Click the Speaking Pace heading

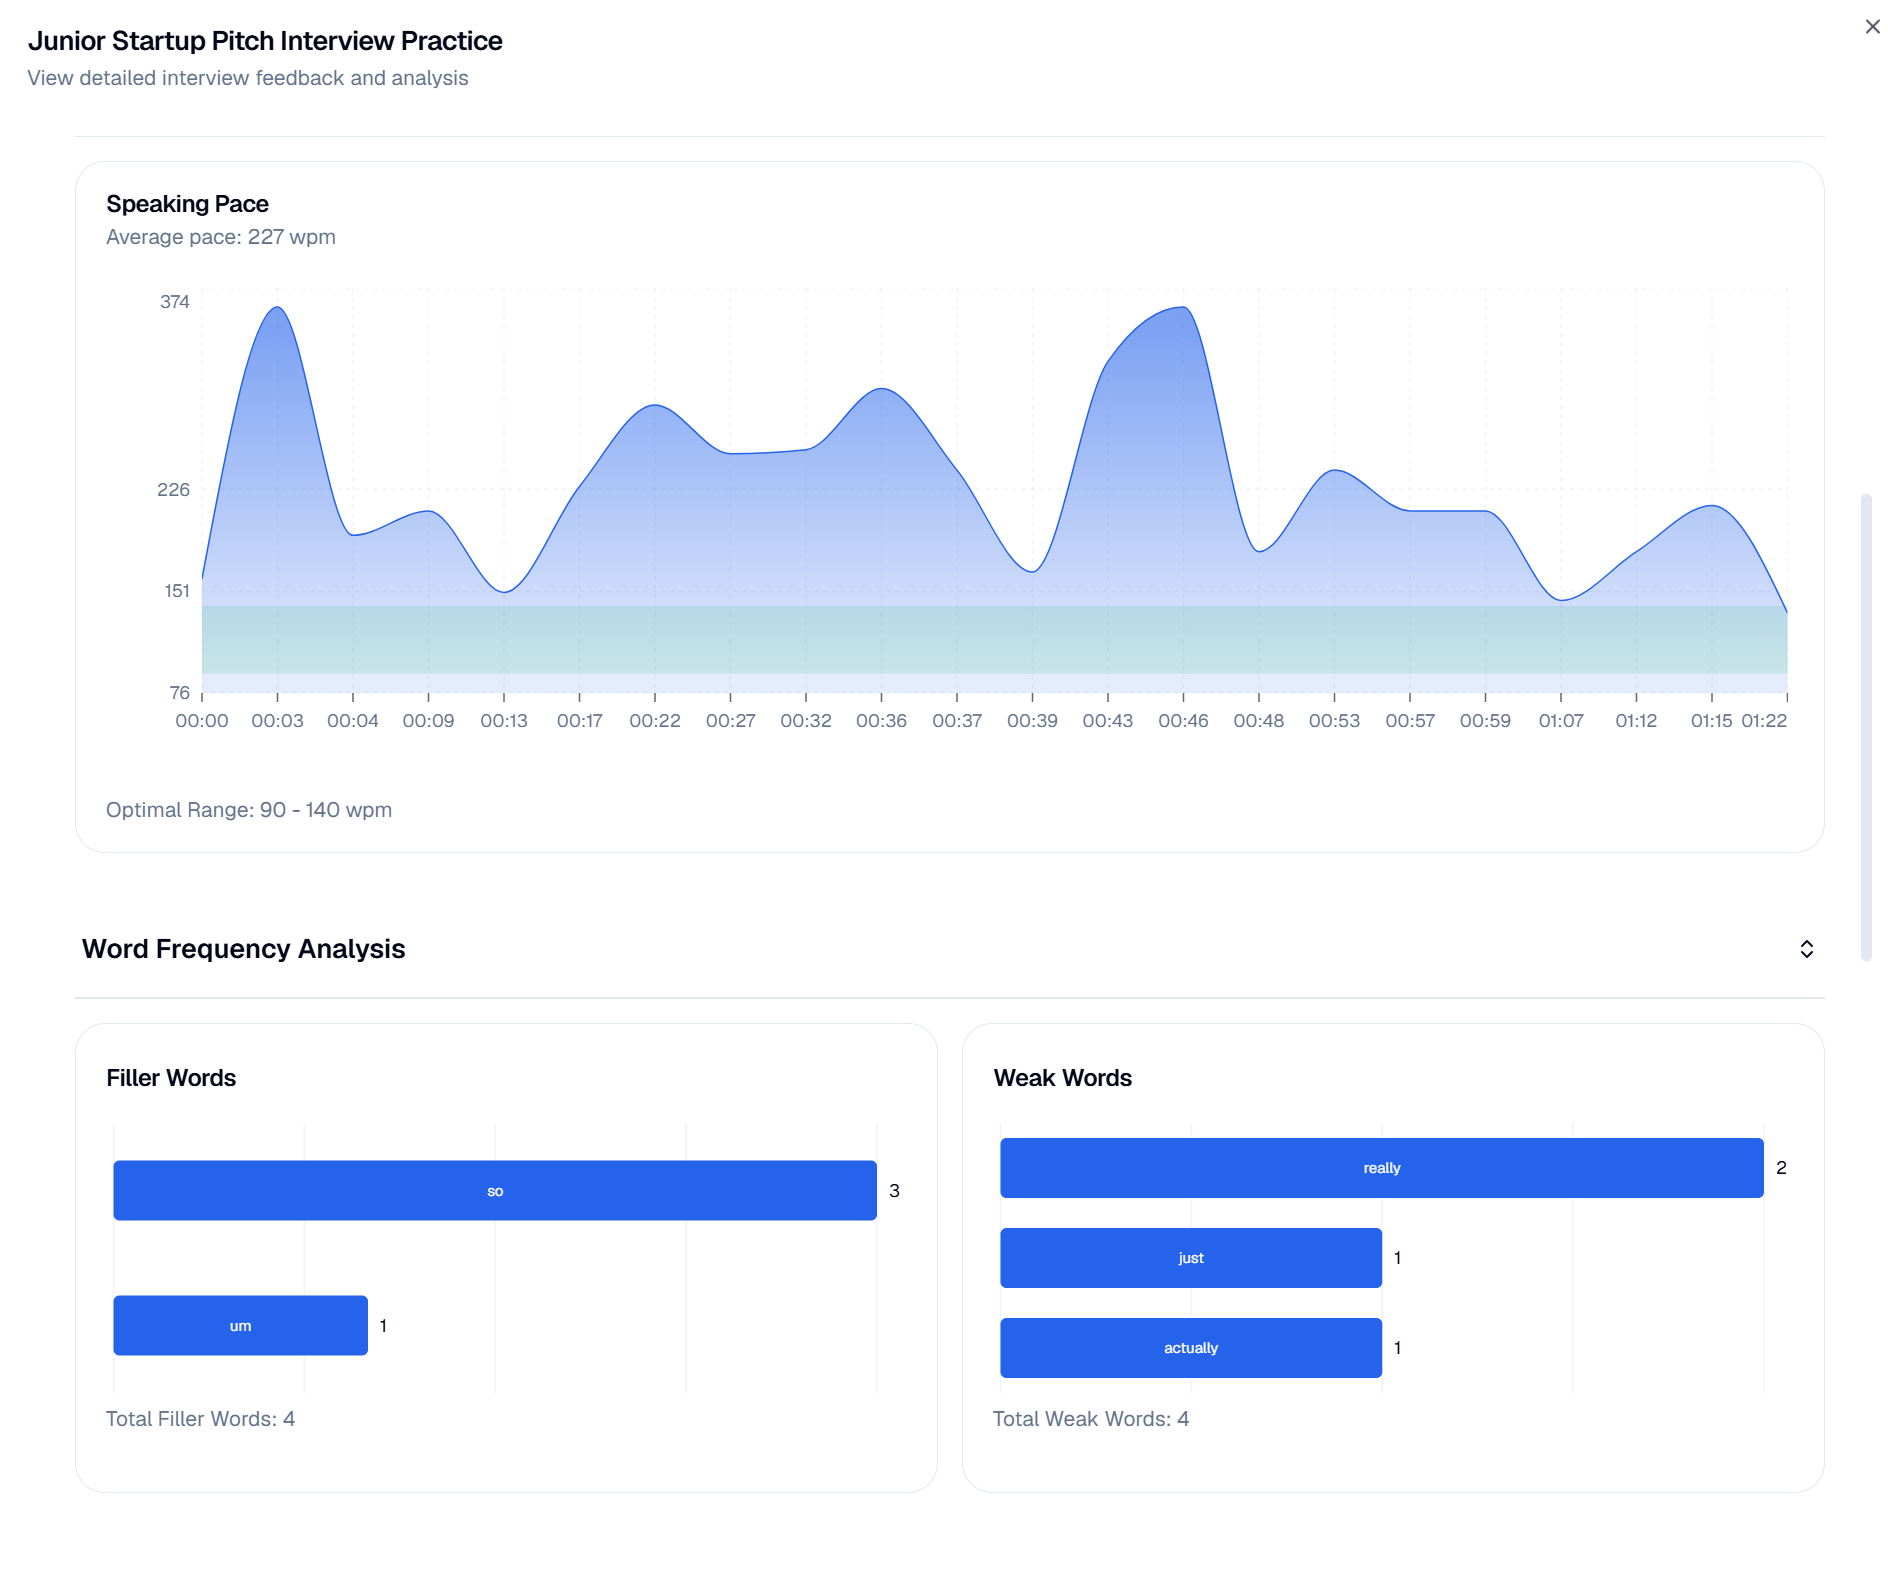pyautogui.click(x=187, y=203)
